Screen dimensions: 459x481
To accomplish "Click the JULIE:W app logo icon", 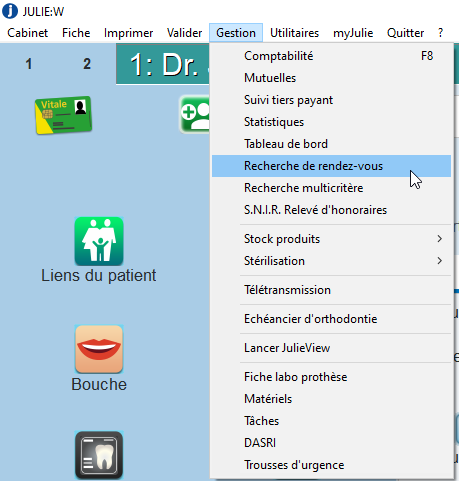I will tap(10, 11).
